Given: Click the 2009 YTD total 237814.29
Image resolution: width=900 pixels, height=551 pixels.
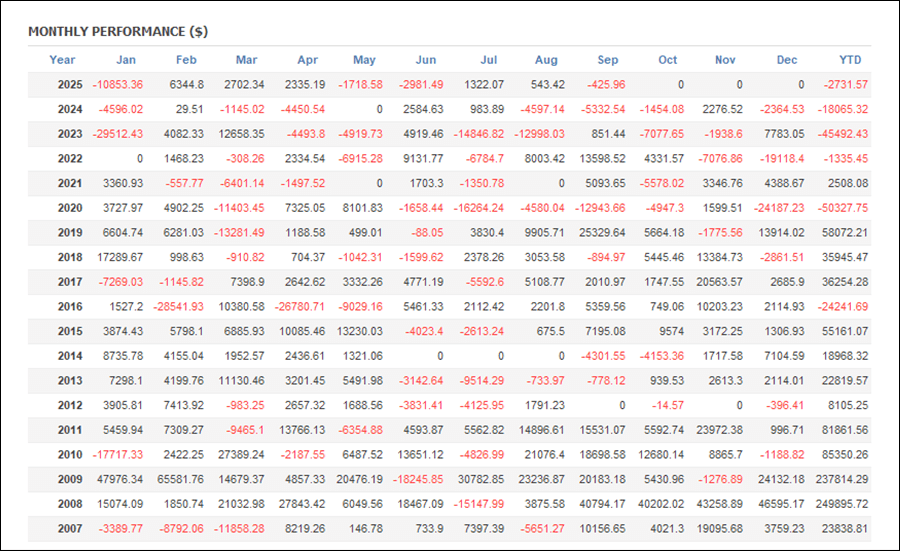Looking at the screenshot, I should pyautogui.click(x=838, y=479).
